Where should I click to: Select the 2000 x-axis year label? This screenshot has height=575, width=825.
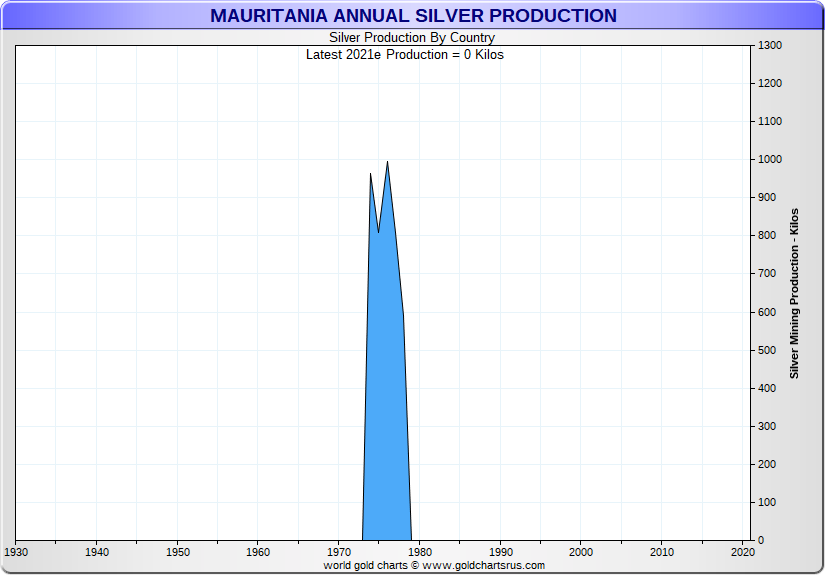click(x=581, y=552)
